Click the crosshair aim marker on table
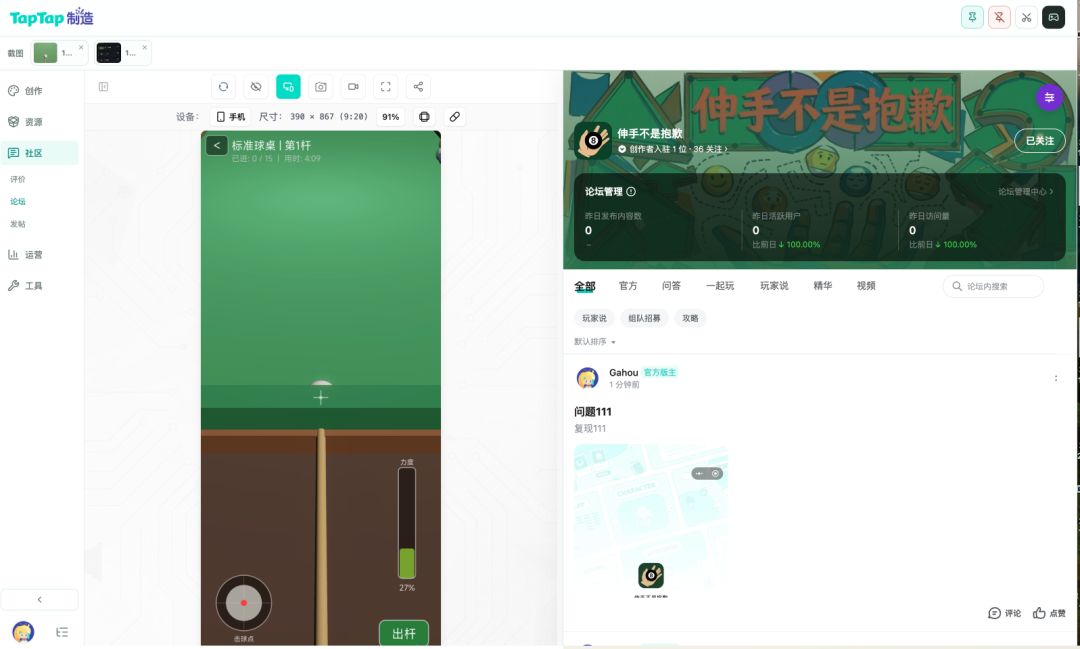 (320, 398)
